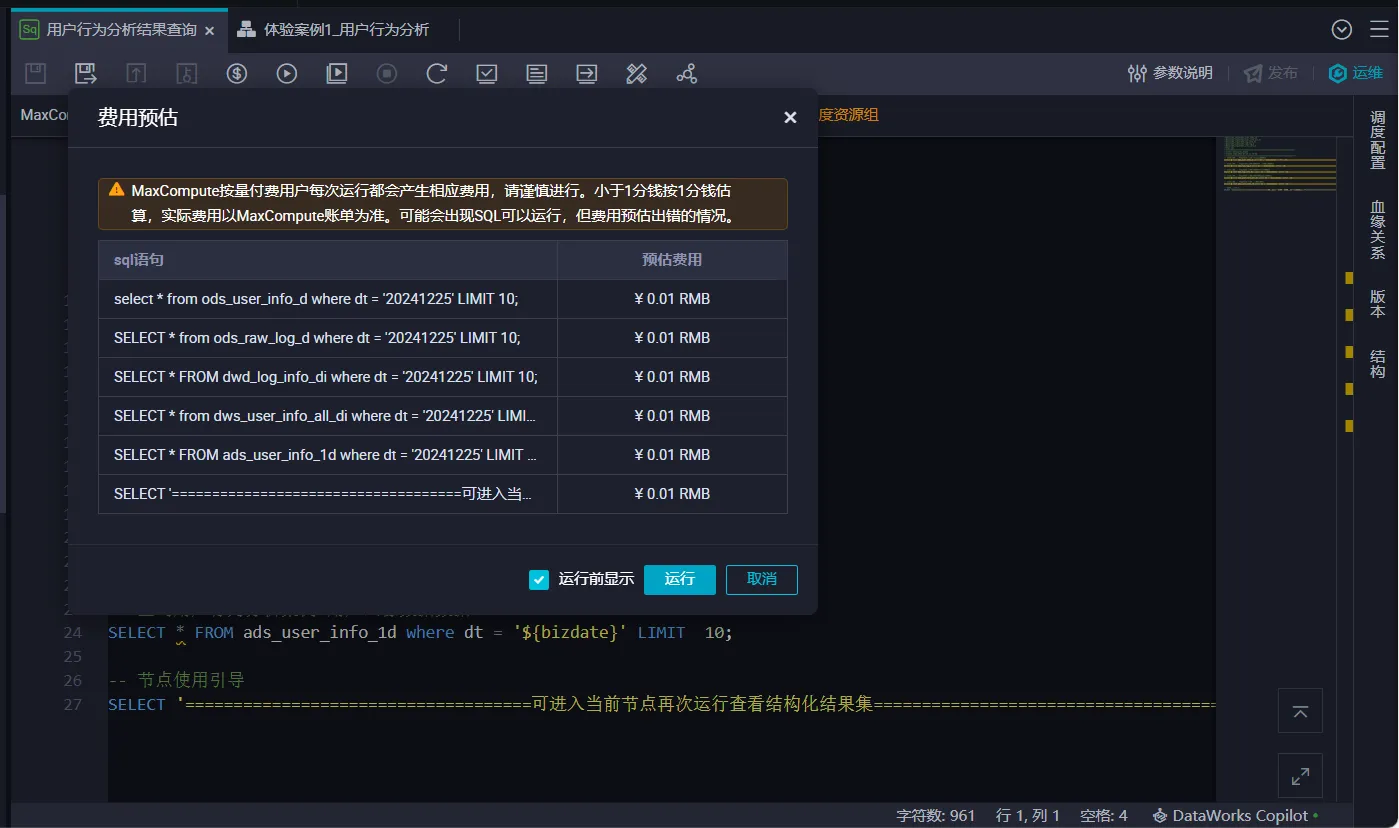Click the warning triangle icon in notice
1399x828 pixels.
tap(117, 189)
